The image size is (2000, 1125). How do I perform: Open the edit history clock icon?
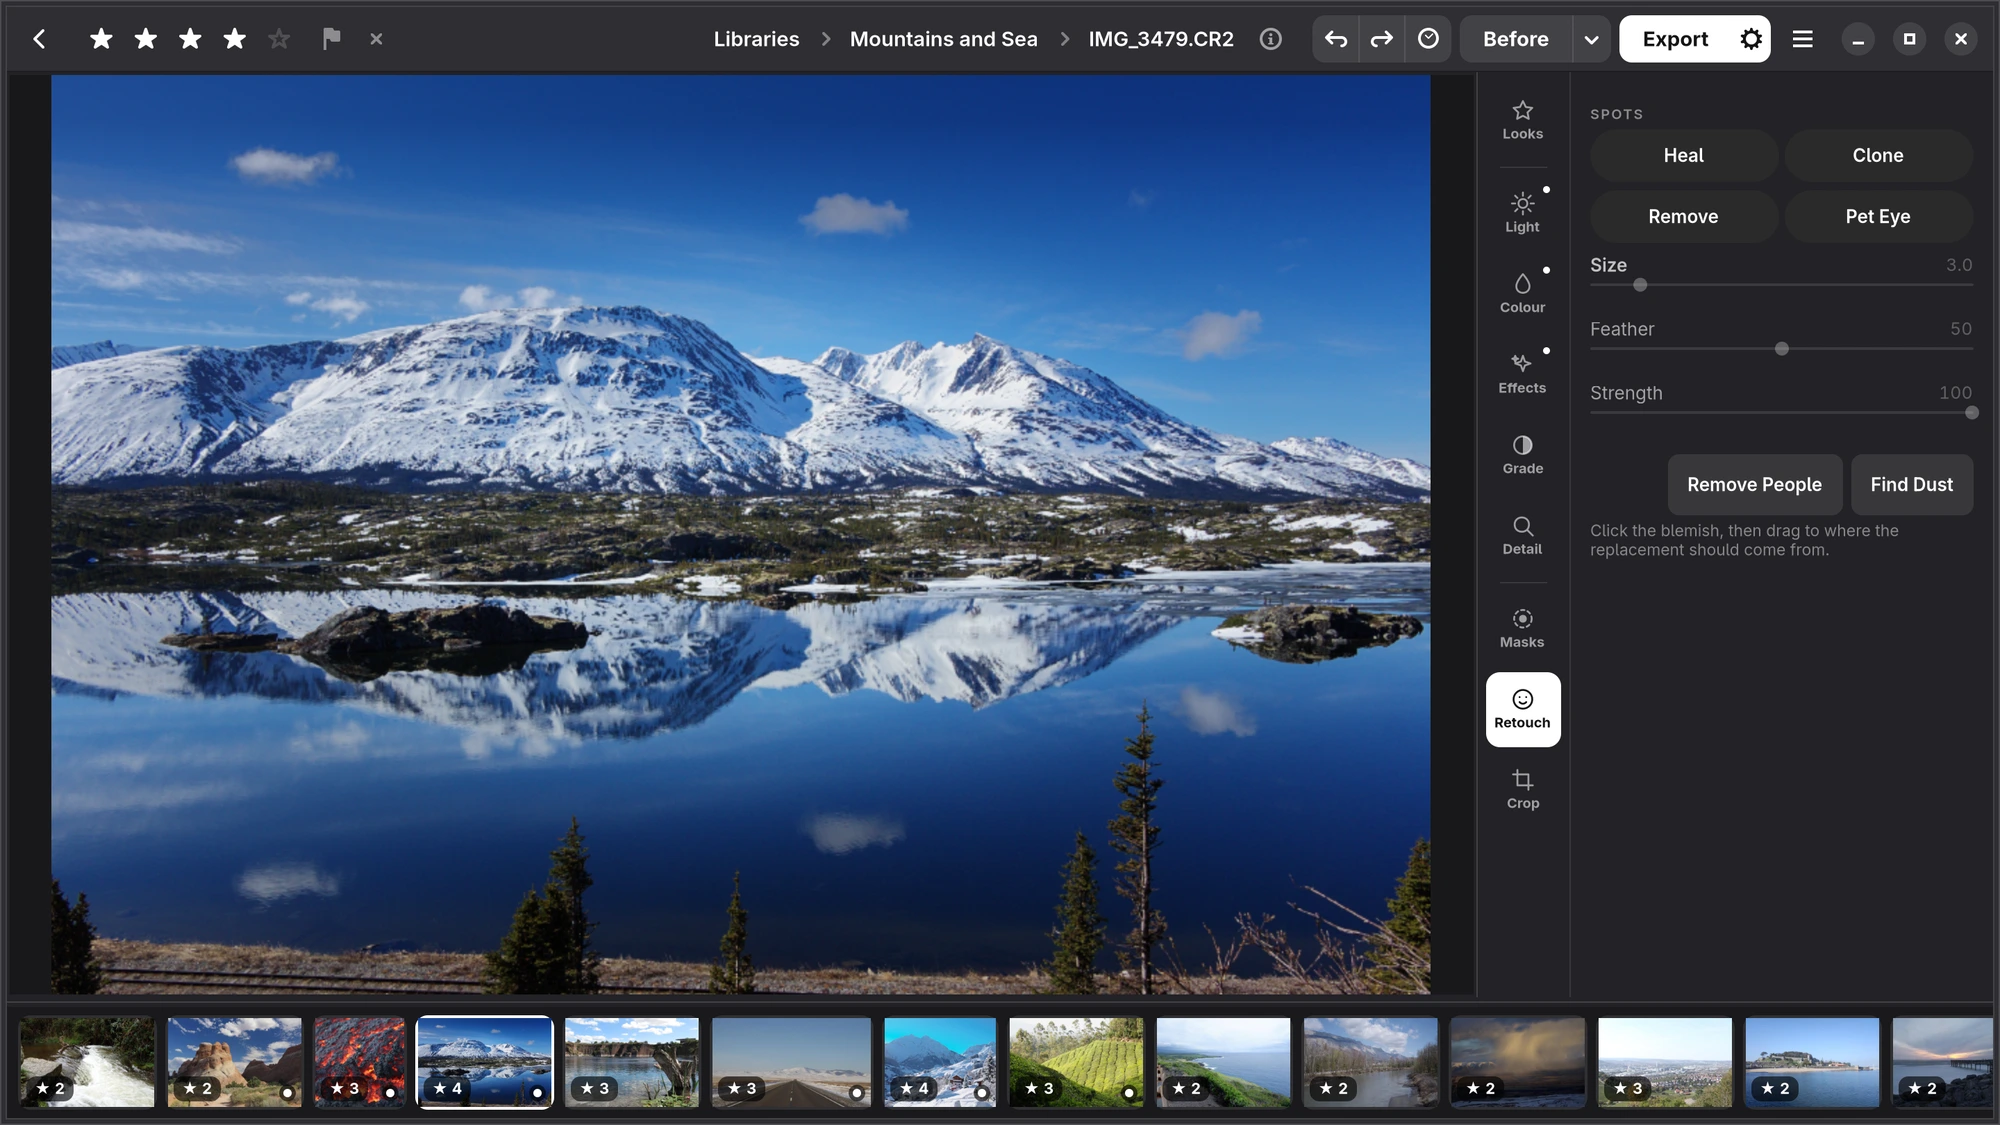(x=1428, y=39)
